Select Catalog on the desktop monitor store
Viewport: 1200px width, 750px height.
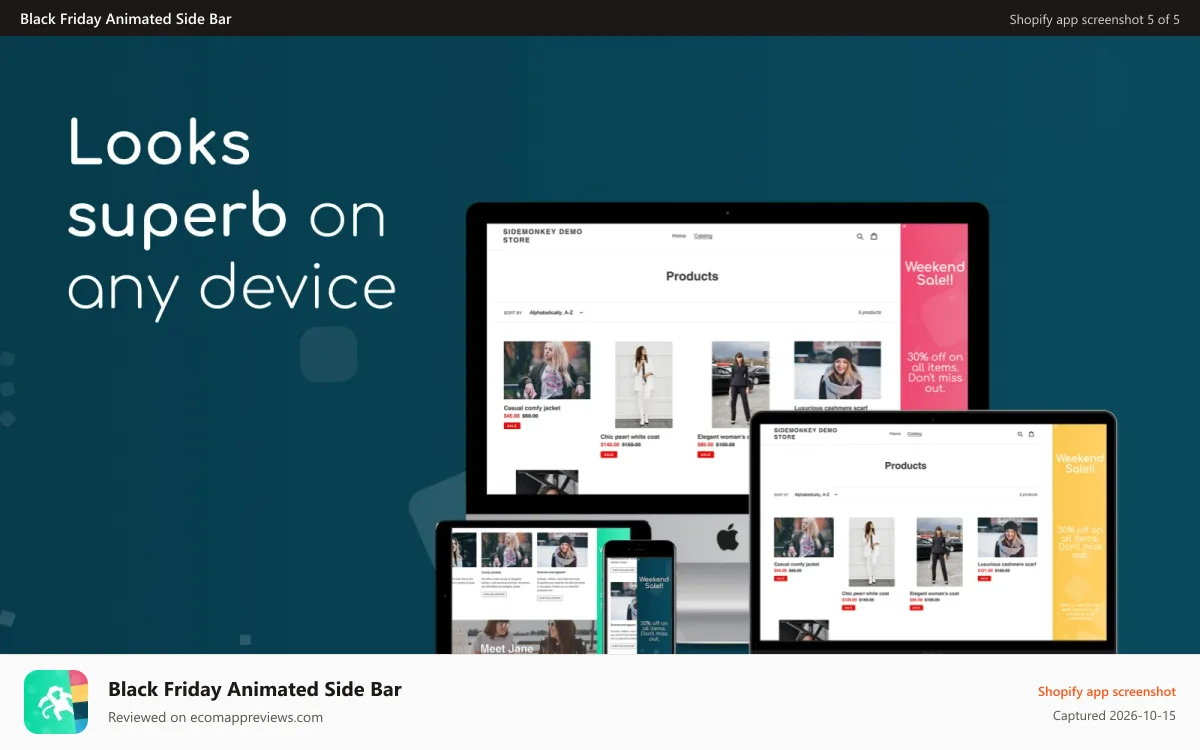[x=703, y=236]
